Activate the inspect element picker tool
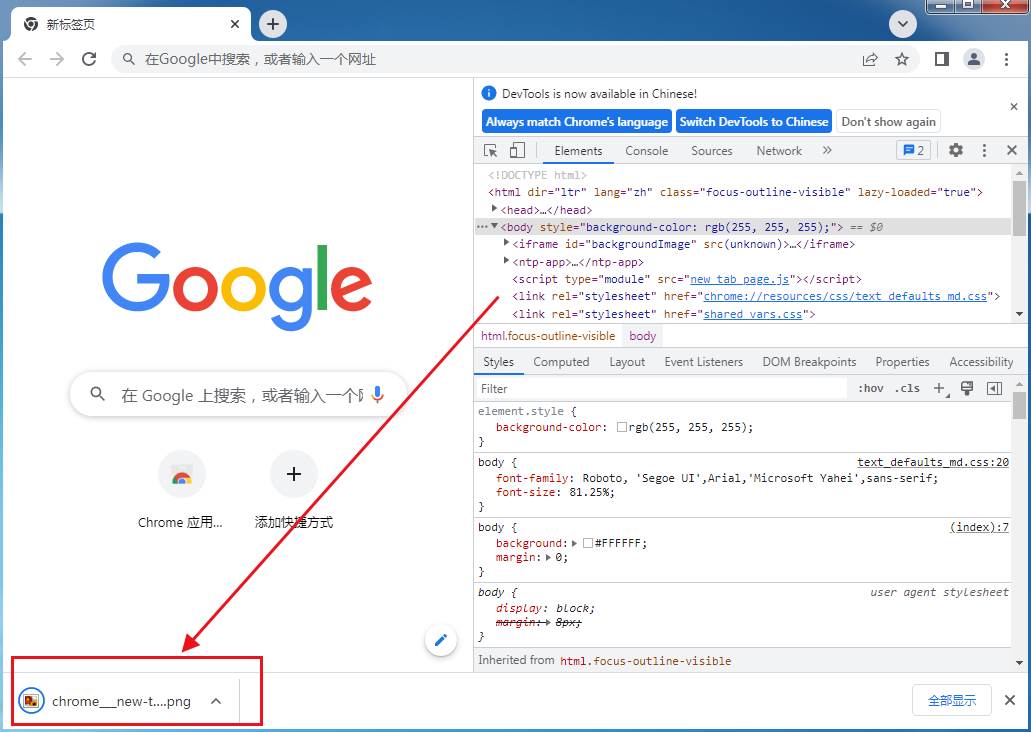The width and height of the screenshot is (1031, 732). click(x=491, y=151)
